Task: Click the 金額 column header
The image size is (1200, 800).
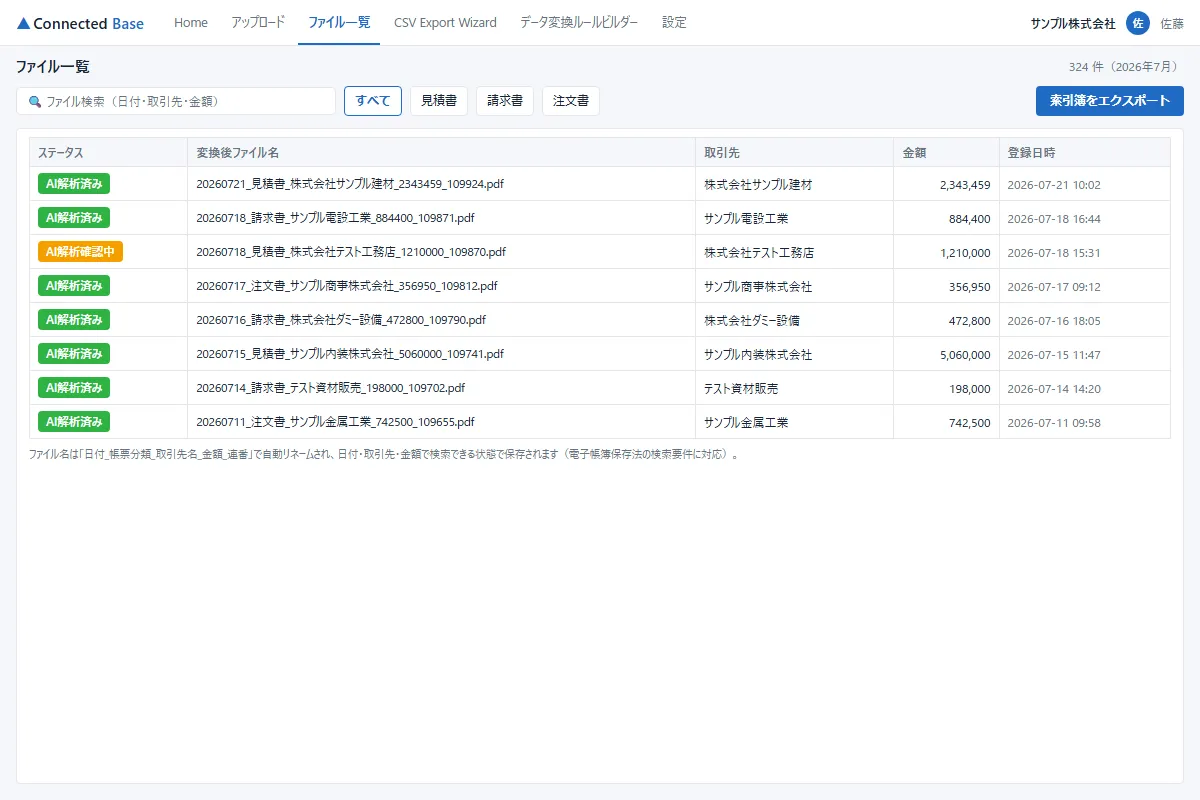Action: [x=946, y=152]
